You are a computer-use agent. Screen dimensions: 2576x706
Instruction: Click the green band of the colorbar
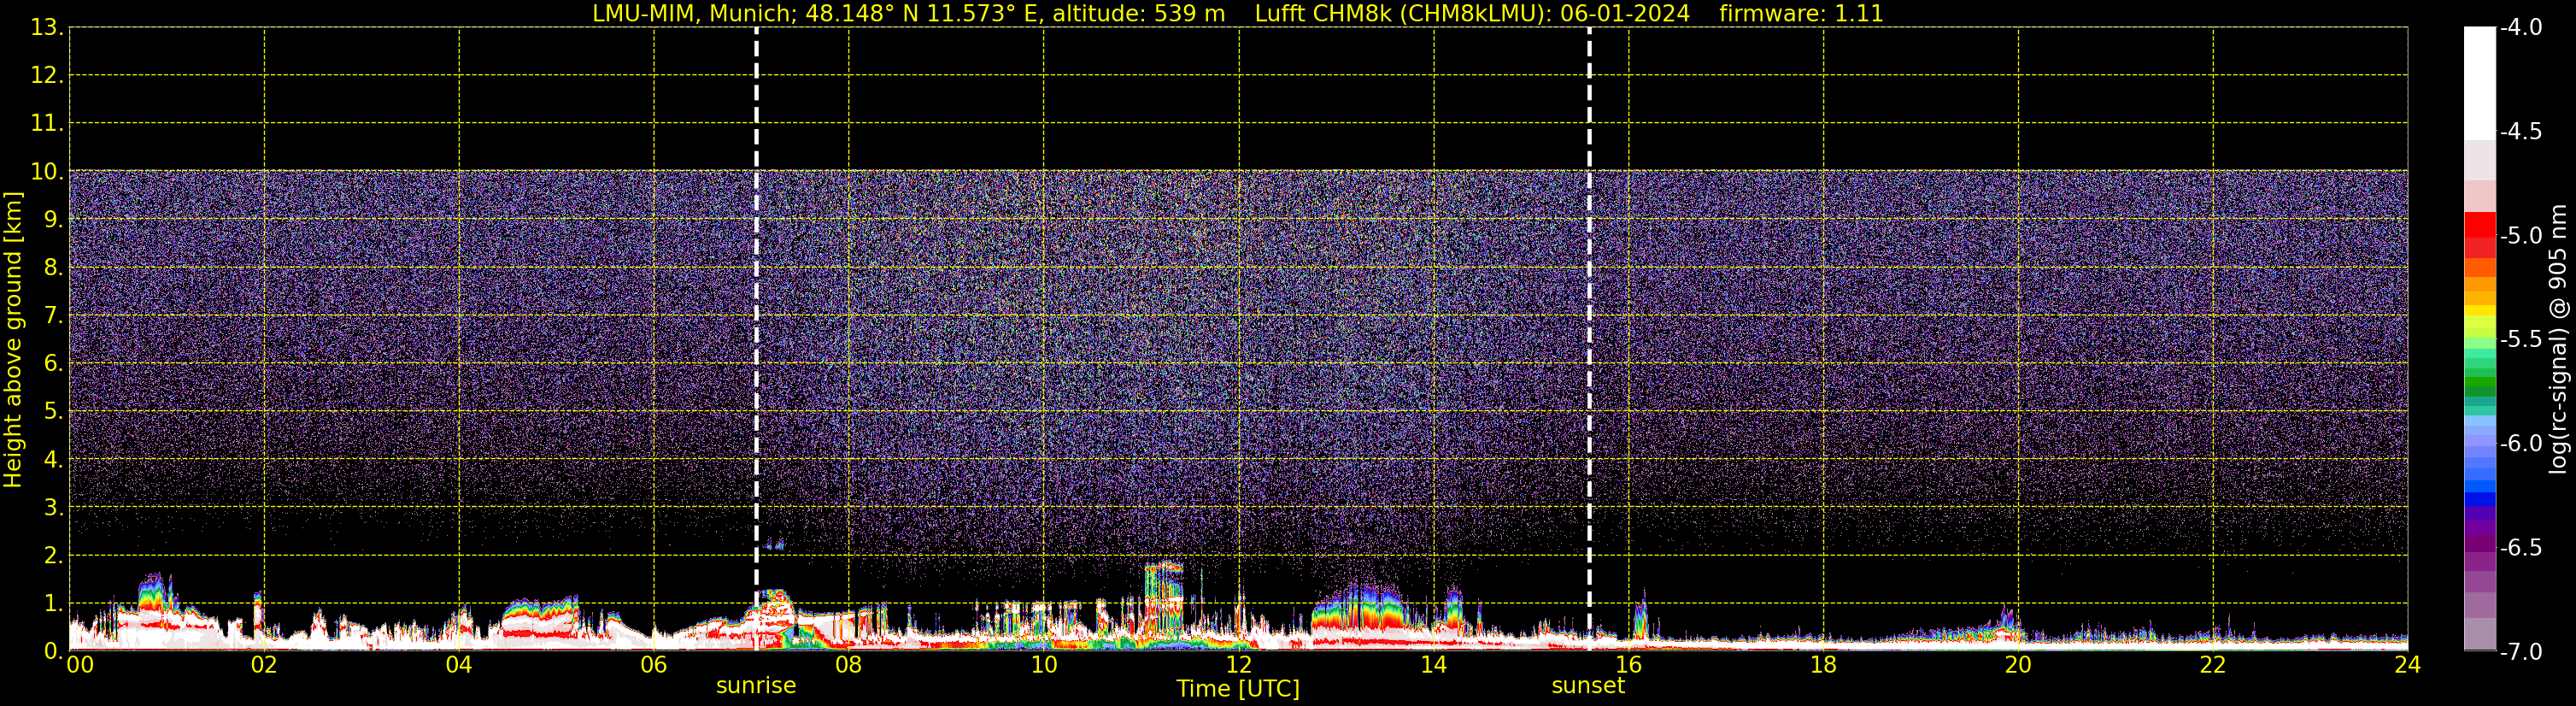(x=2480, y=380)
